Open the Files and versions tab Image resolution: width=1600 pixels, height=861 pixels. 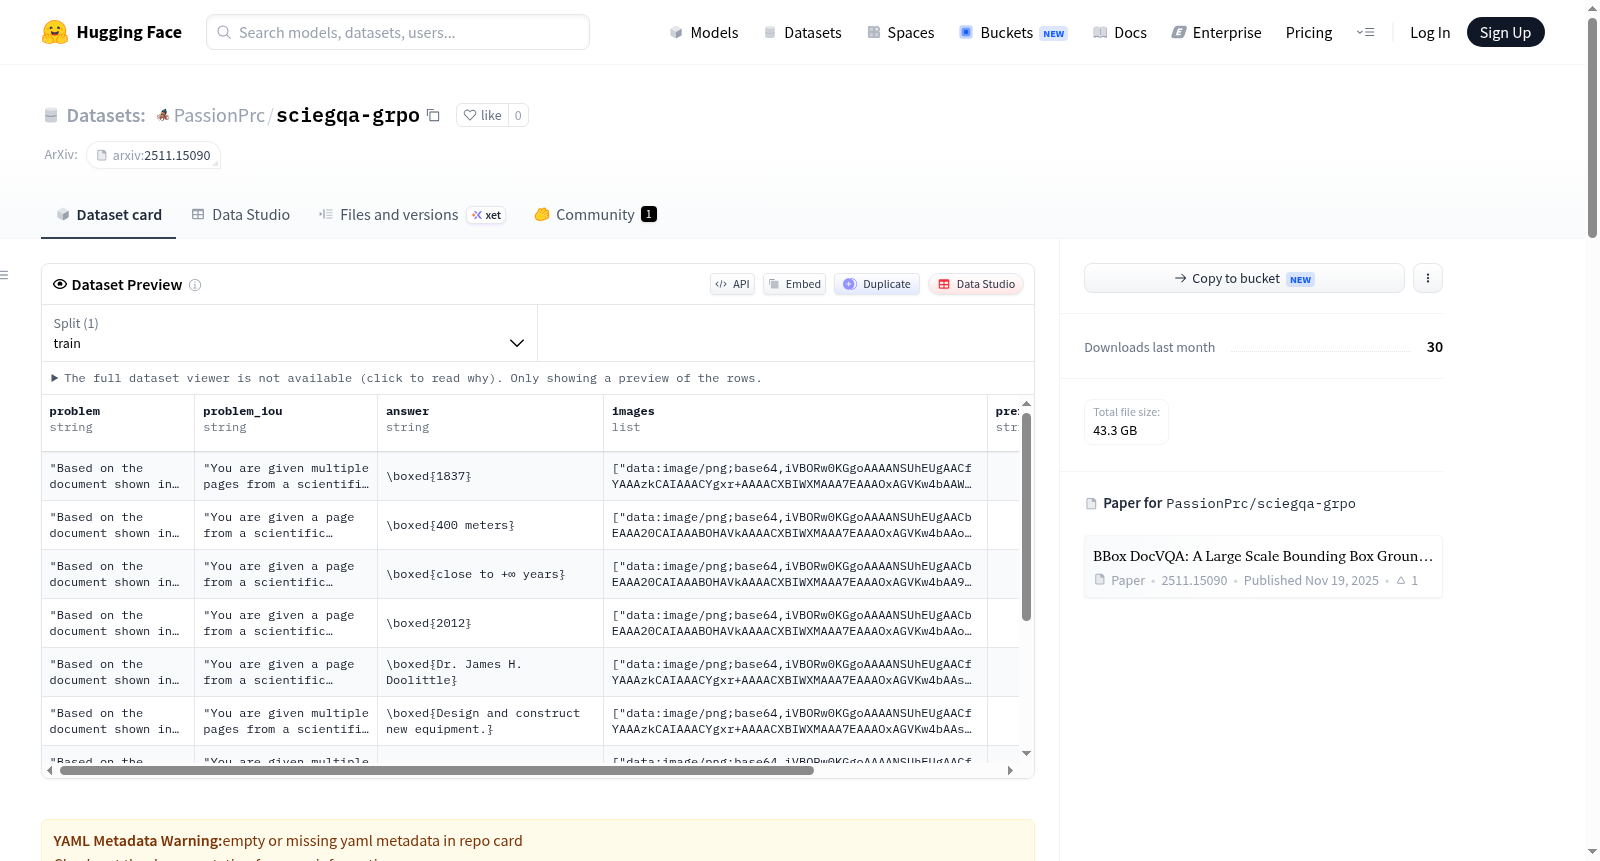[x=412, y=215]
